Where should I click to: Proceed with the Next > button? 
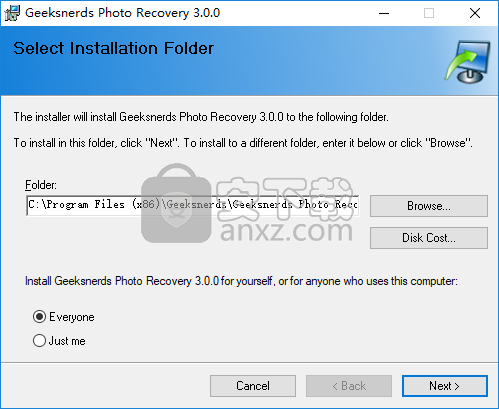click(445, 386)
